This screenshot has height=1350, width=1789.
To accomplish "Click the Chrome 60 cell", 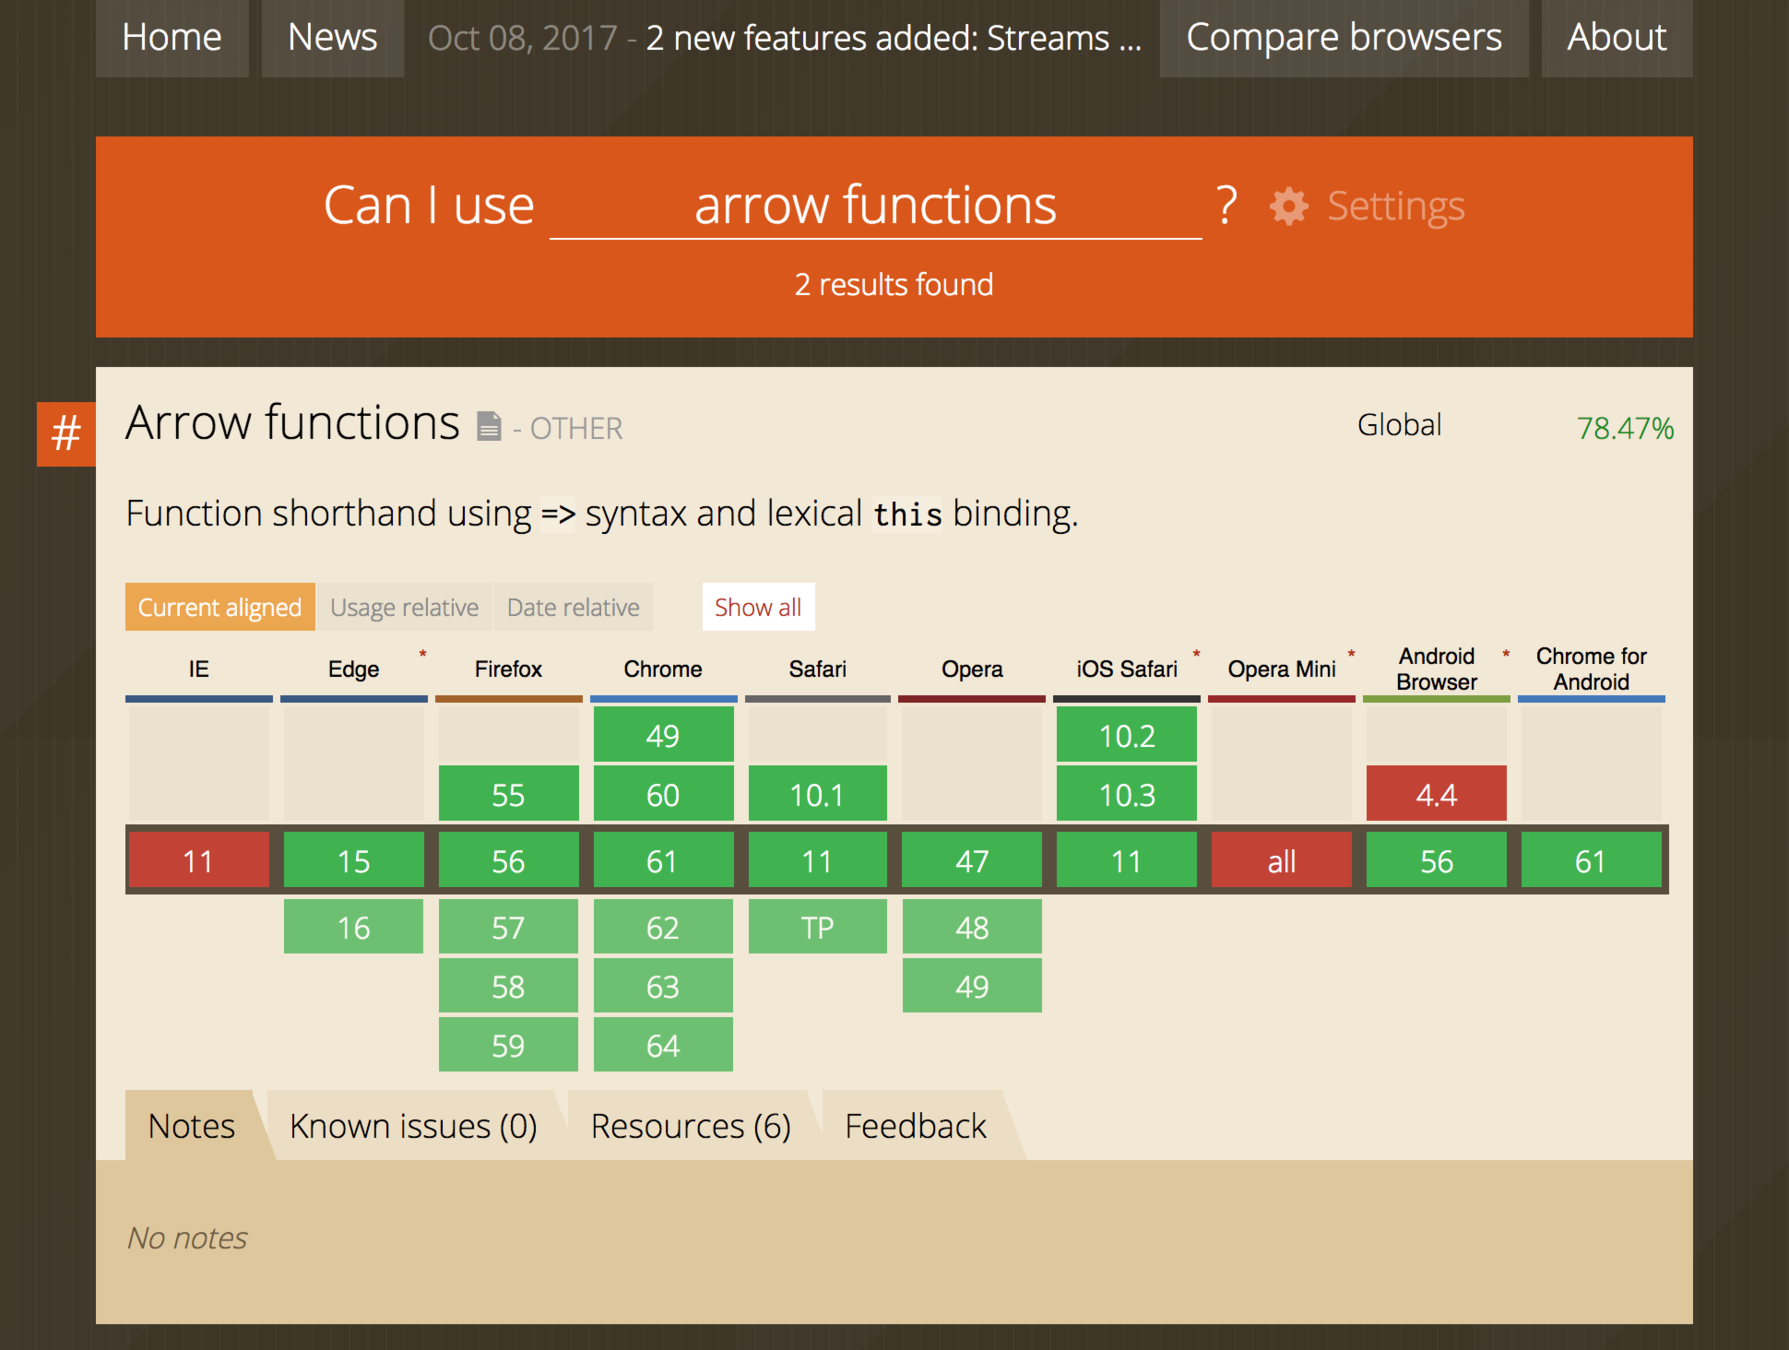I will (x=663, y=795).
